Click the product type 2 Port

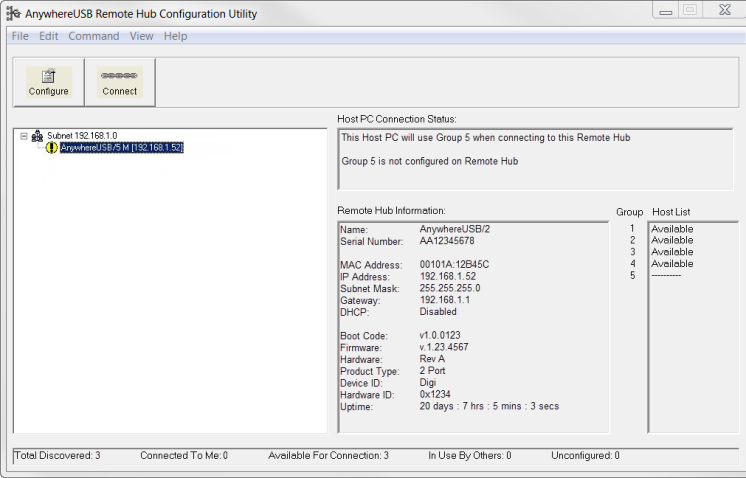[432, 371]
